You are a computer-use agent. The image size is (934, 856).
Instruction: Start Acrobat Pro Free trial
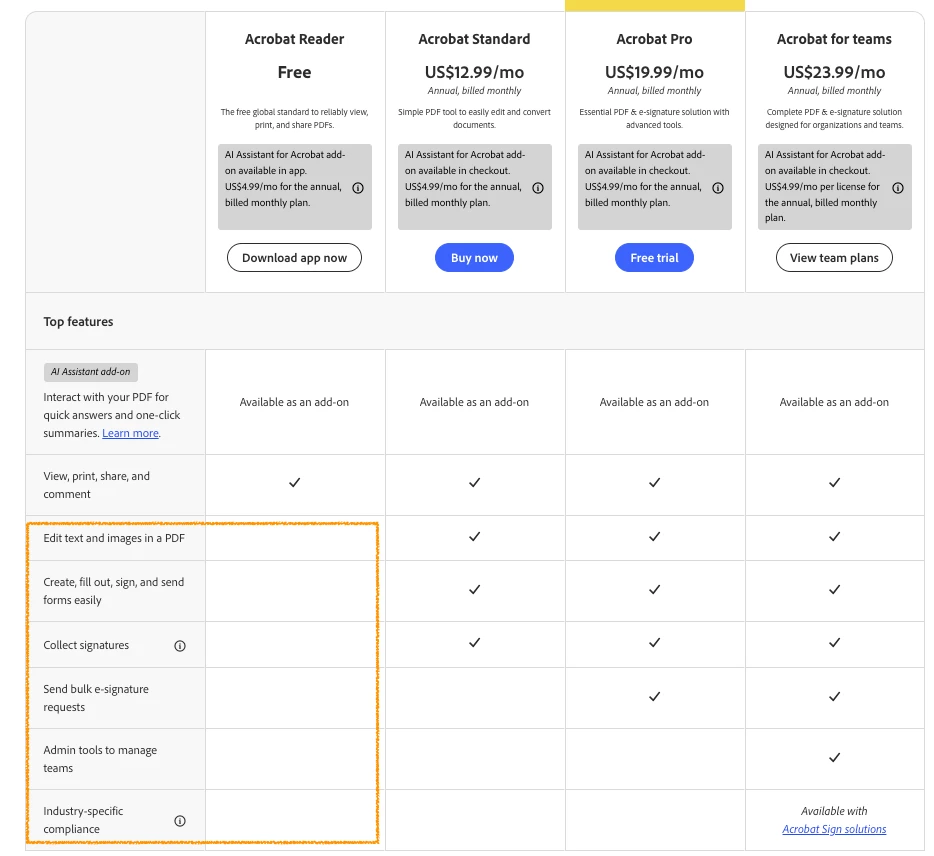pos(654,258)
